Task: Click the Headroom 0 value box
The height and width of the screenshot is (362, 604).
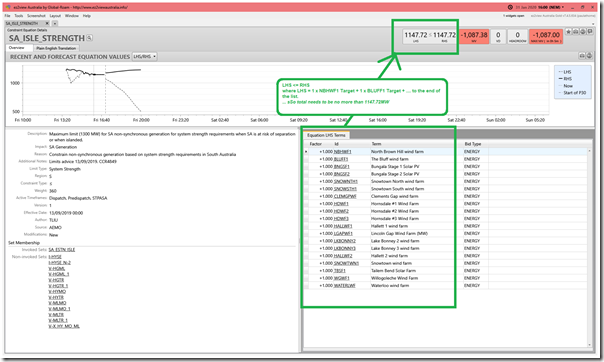Action: coord(517,37)
